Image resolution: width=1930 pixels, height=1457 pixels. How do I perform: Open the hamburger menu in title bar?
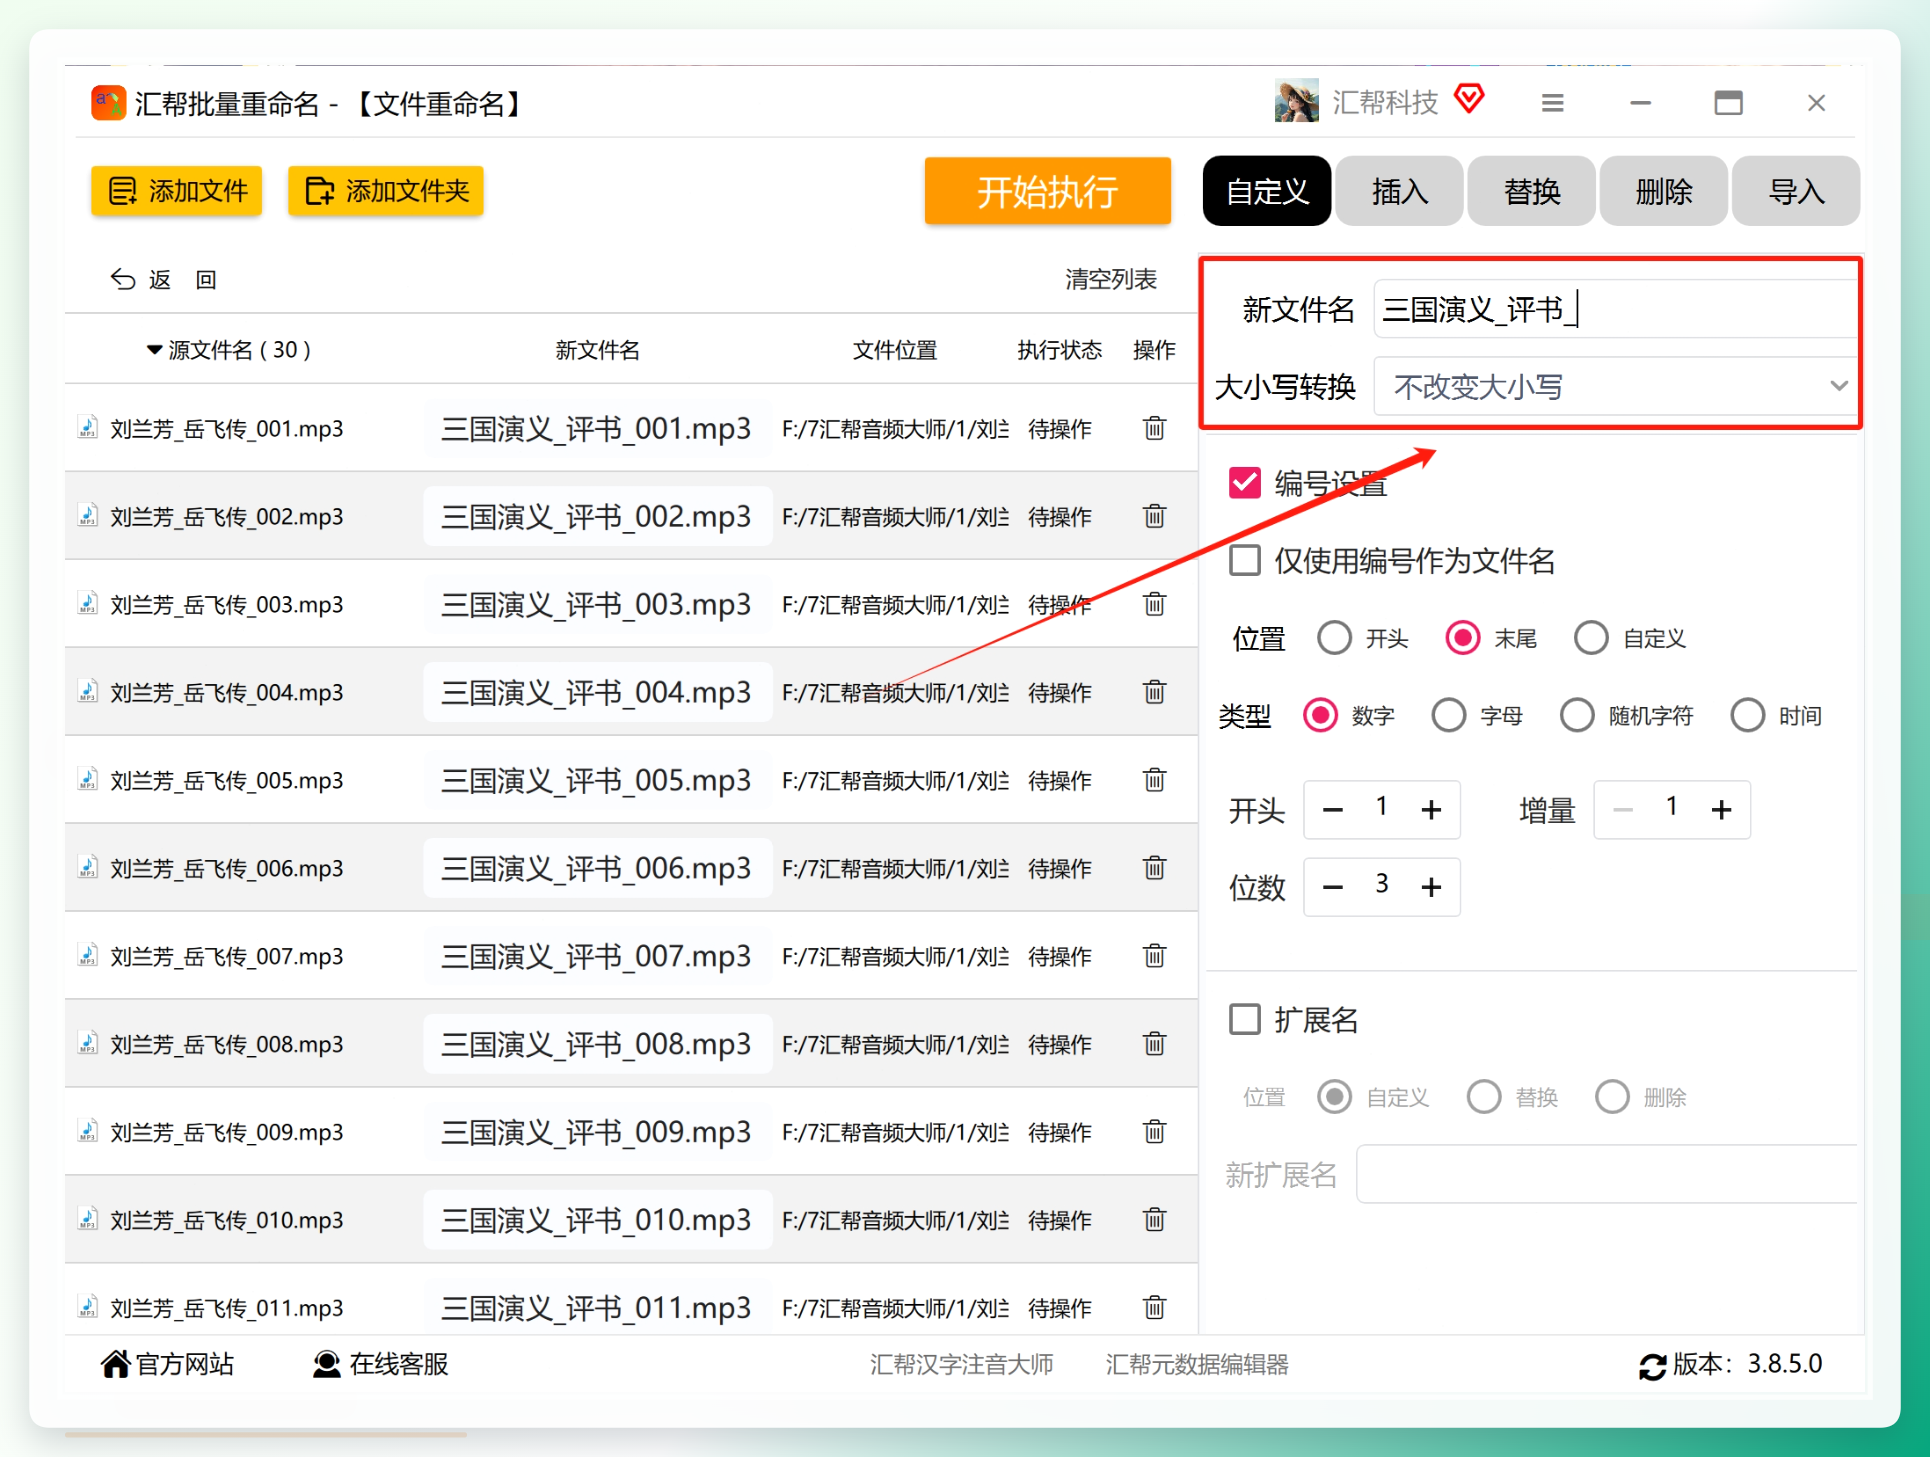[x=1552, y=103]
